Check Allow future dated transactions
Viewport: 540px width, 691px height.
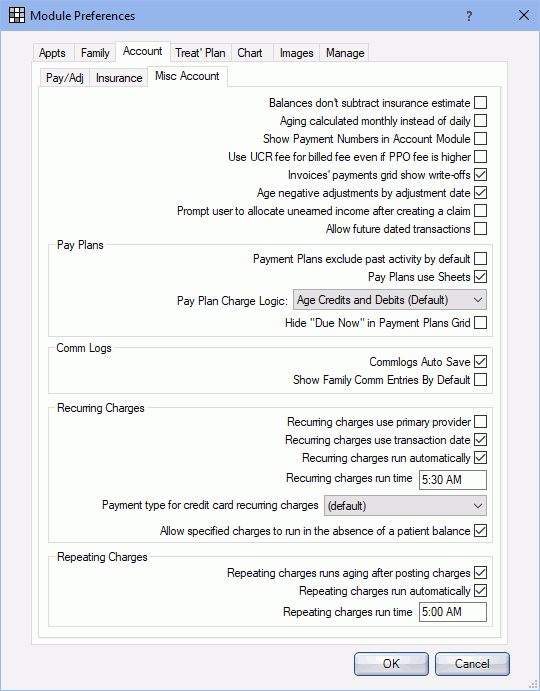[480, 229]
